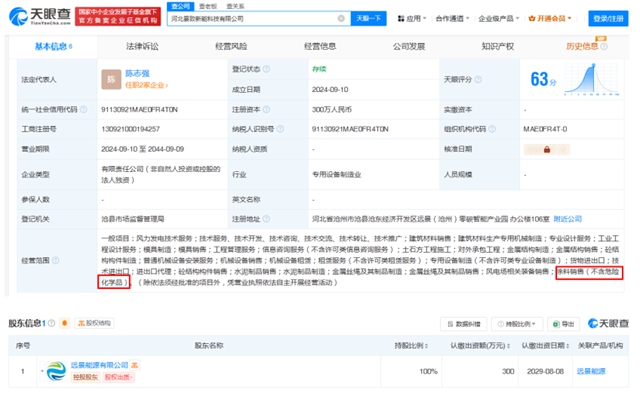Switch to the 经营风险 tab
Viewport: 640px width, 393px height.
pos(231,47)
